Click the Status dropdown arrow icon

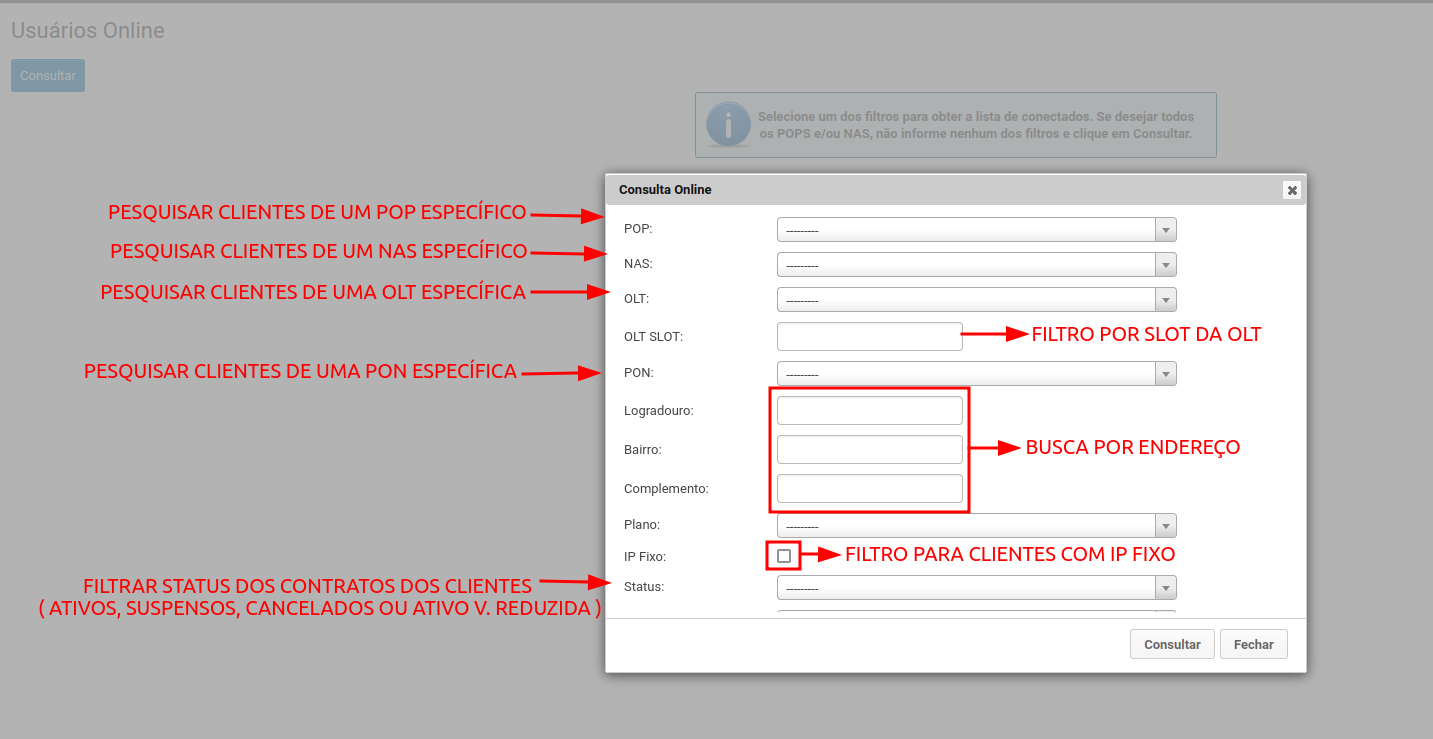click(1165, 587)
